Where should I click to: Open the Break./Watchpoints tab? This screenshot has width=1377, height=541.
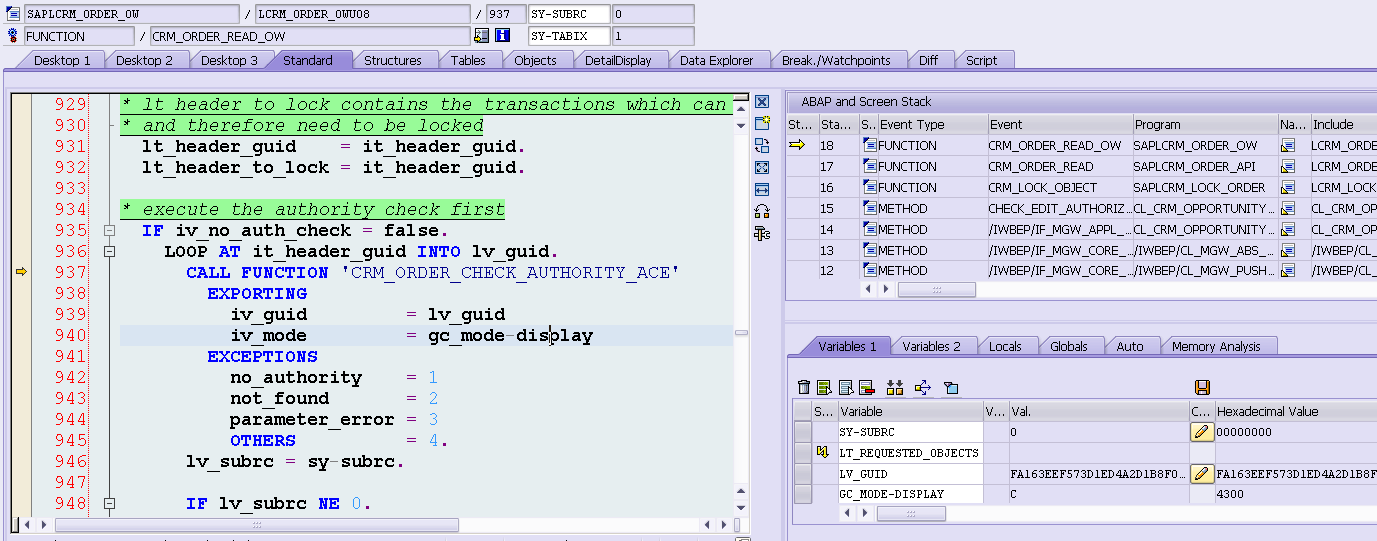pos(836,60)
